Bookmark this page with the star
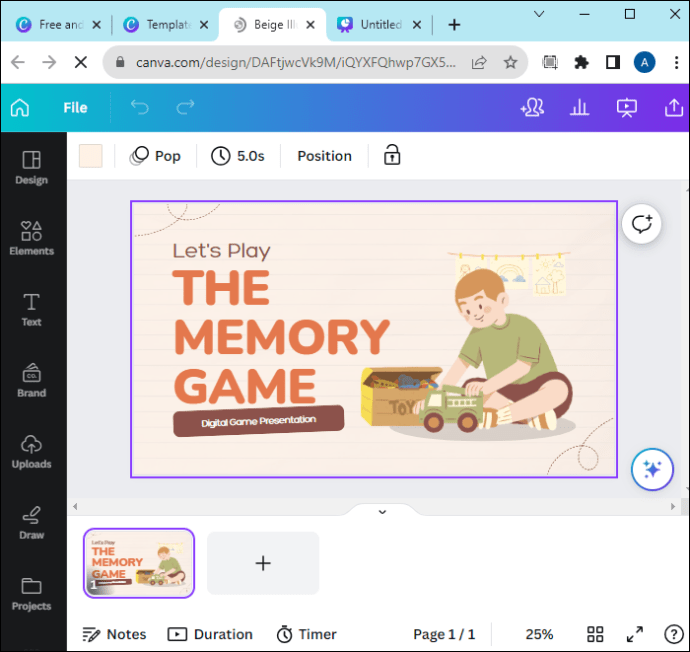Screen dimensions: 690x652 tap(510, 62)
